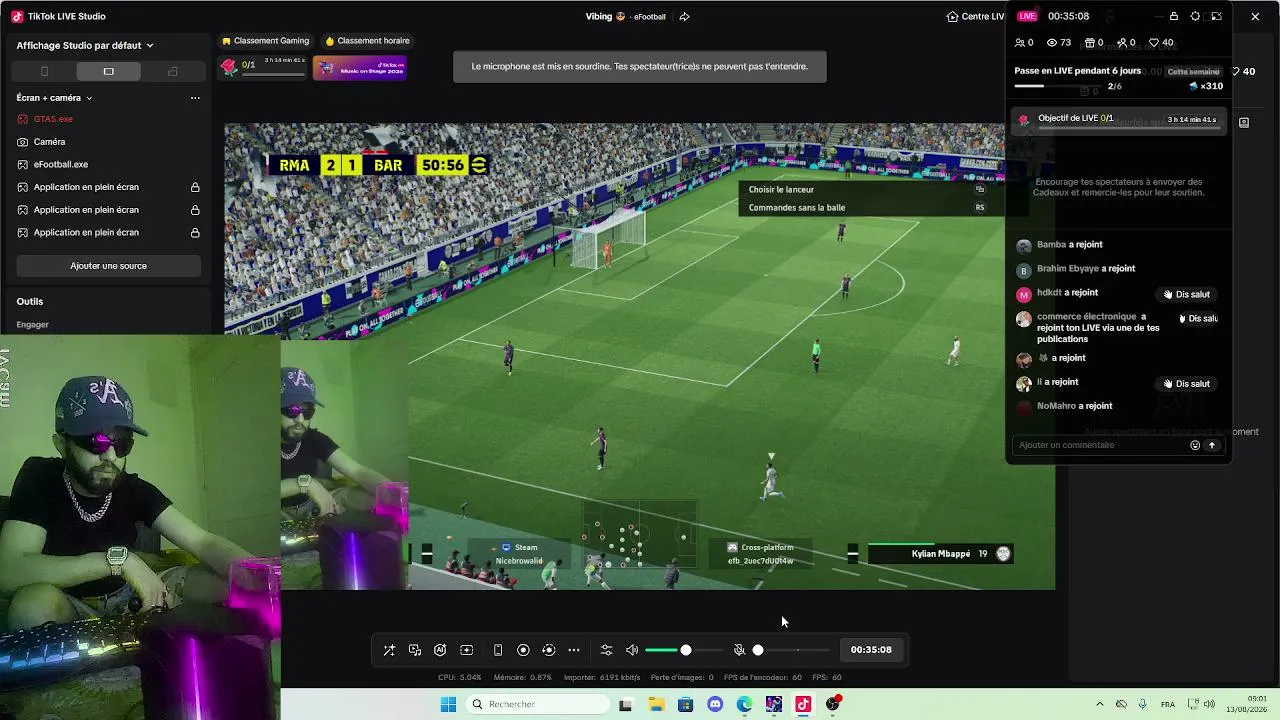Viewport: 1280px width, 720px height.
Task: Unmute the microphone icon
Action: tap(739, 650)
